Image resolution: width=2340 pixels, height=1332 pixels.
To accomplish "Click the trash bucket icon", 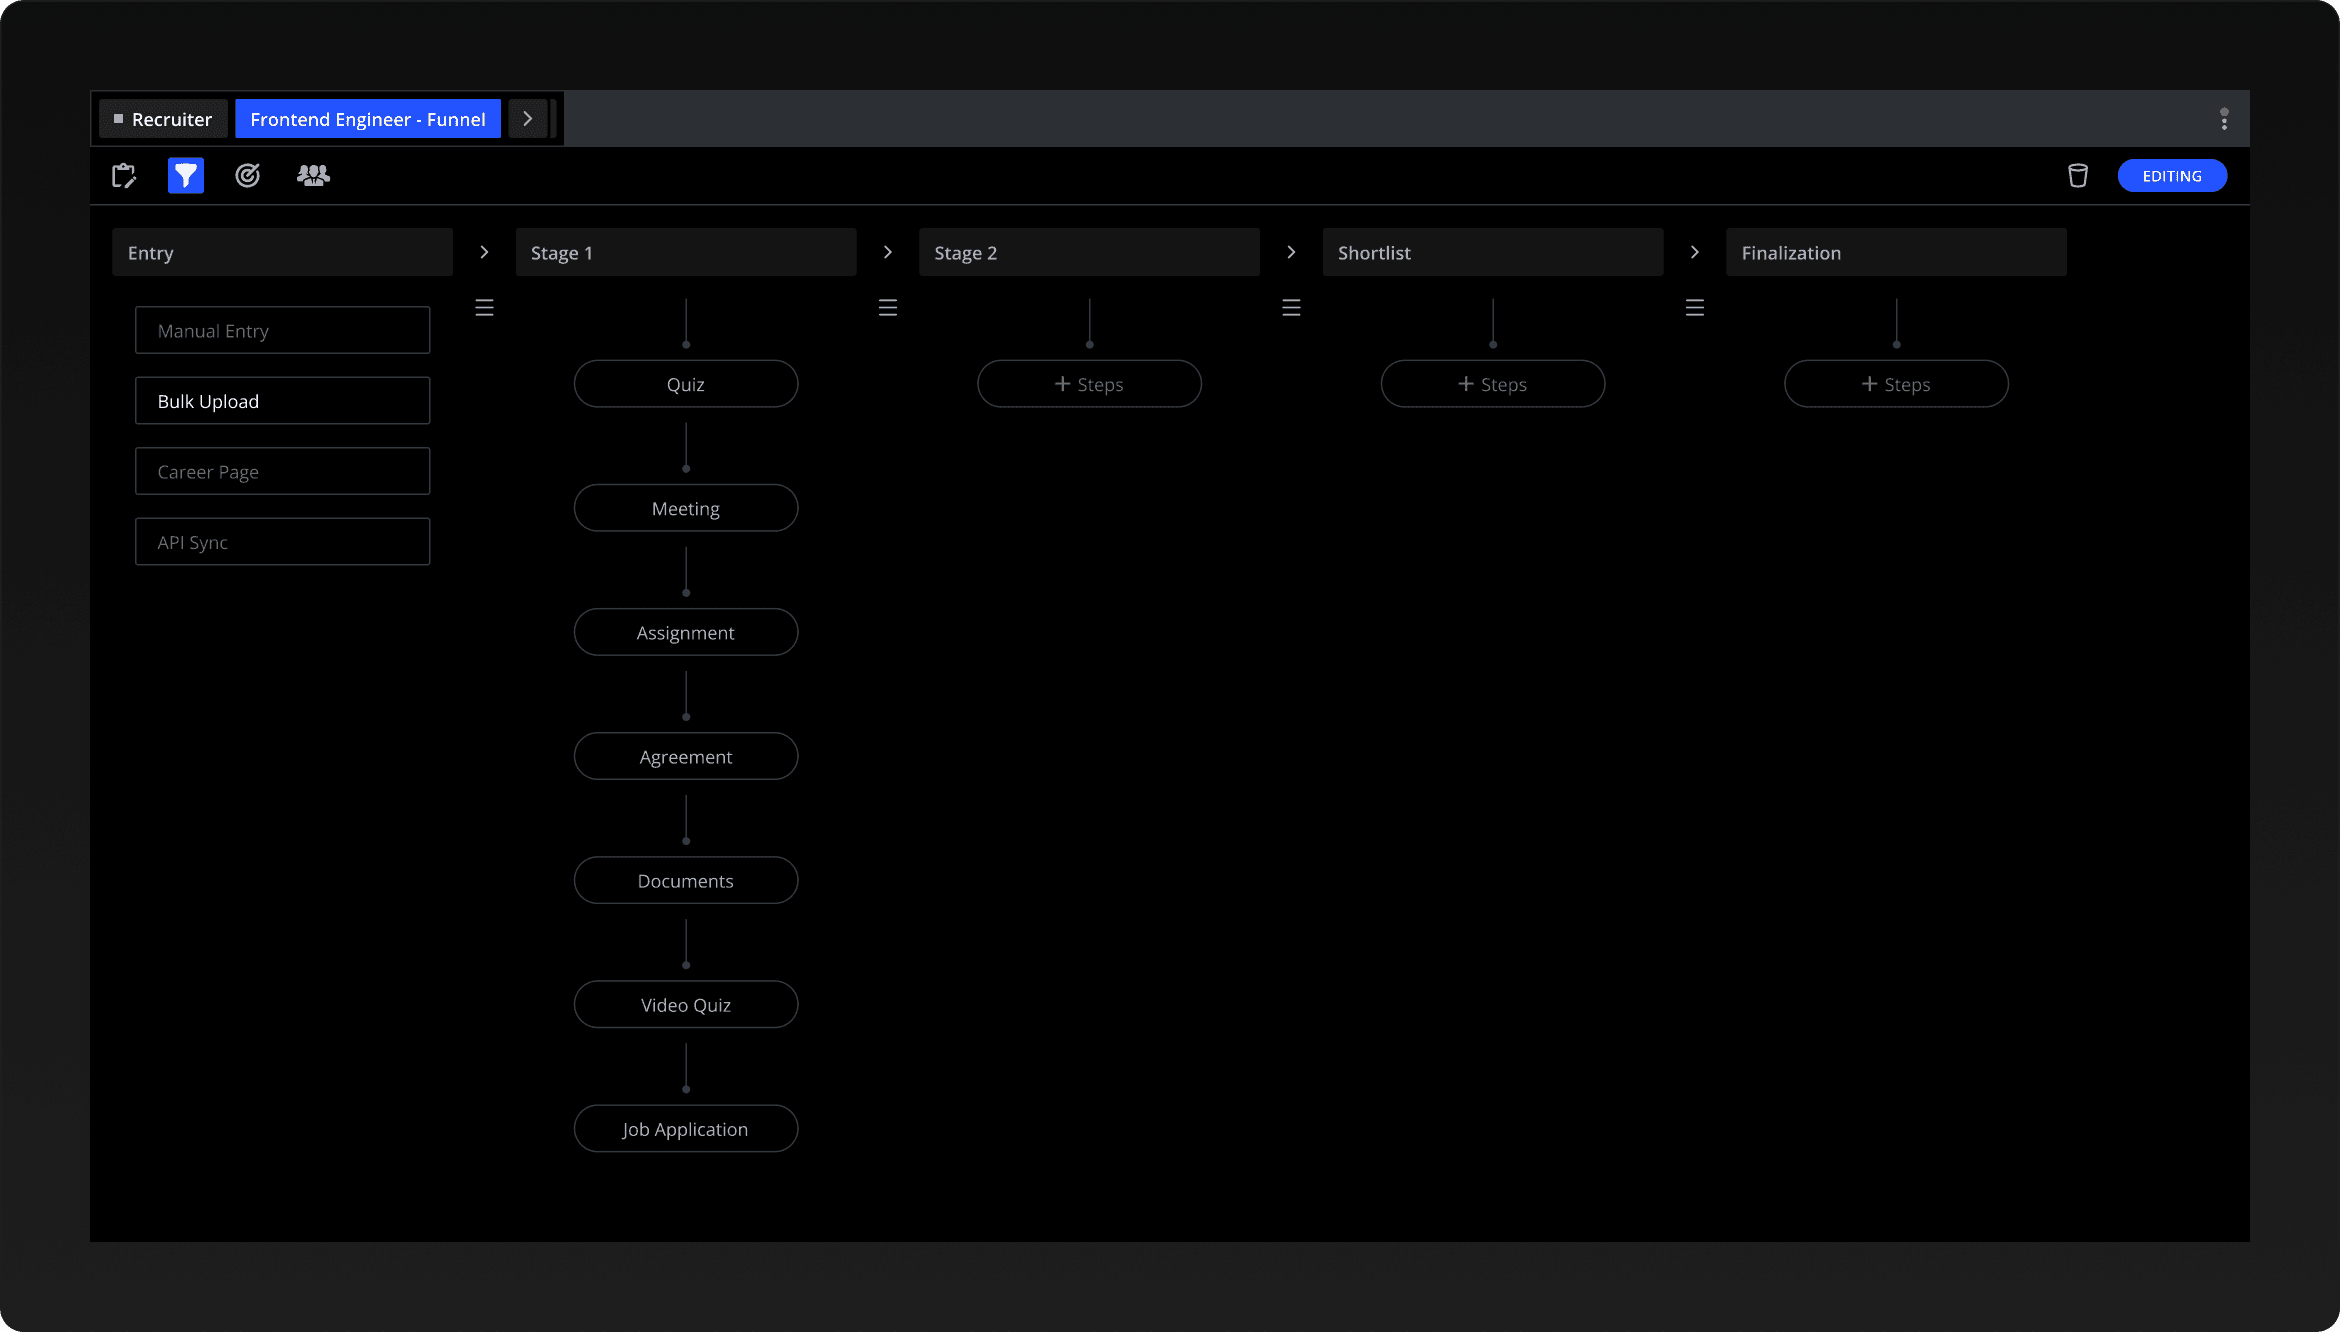I will pos(2077,176).
